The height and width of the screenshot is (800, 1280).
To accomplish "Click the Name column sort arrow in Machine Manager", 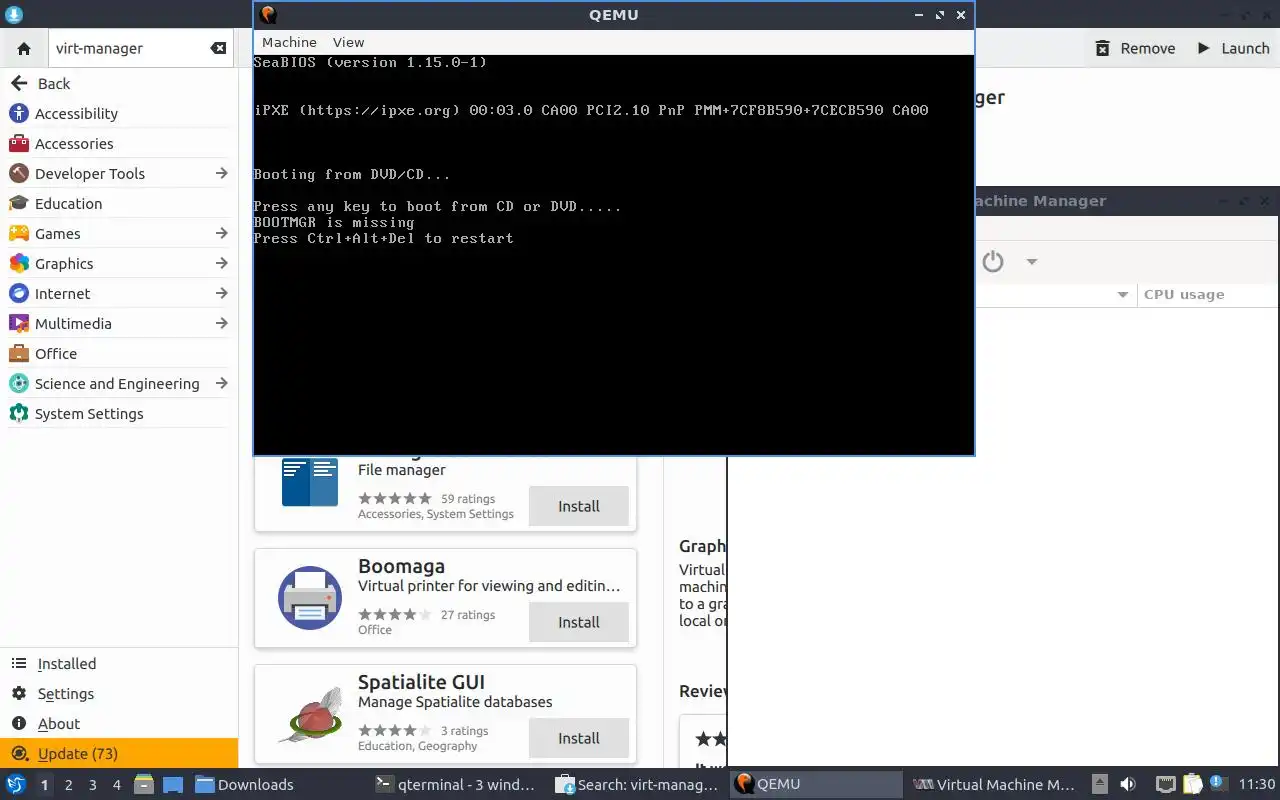I will (x=1122, y=294).
